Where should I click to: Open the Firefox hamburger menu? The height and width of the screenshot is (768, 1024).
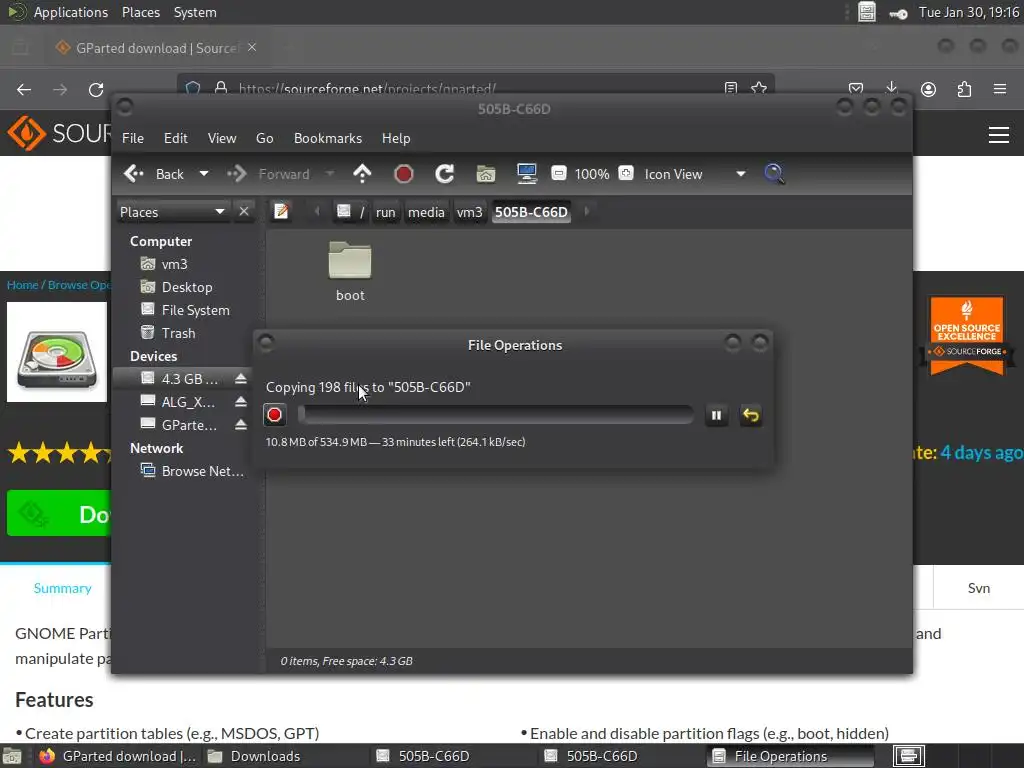1000,89
